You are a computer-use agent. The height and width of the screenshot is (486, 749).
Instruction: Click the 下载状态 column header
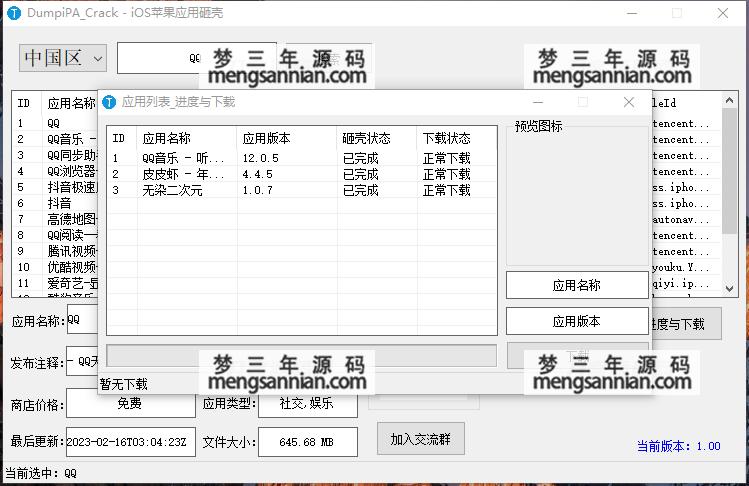pyautogui.click(x=457, y=139)
